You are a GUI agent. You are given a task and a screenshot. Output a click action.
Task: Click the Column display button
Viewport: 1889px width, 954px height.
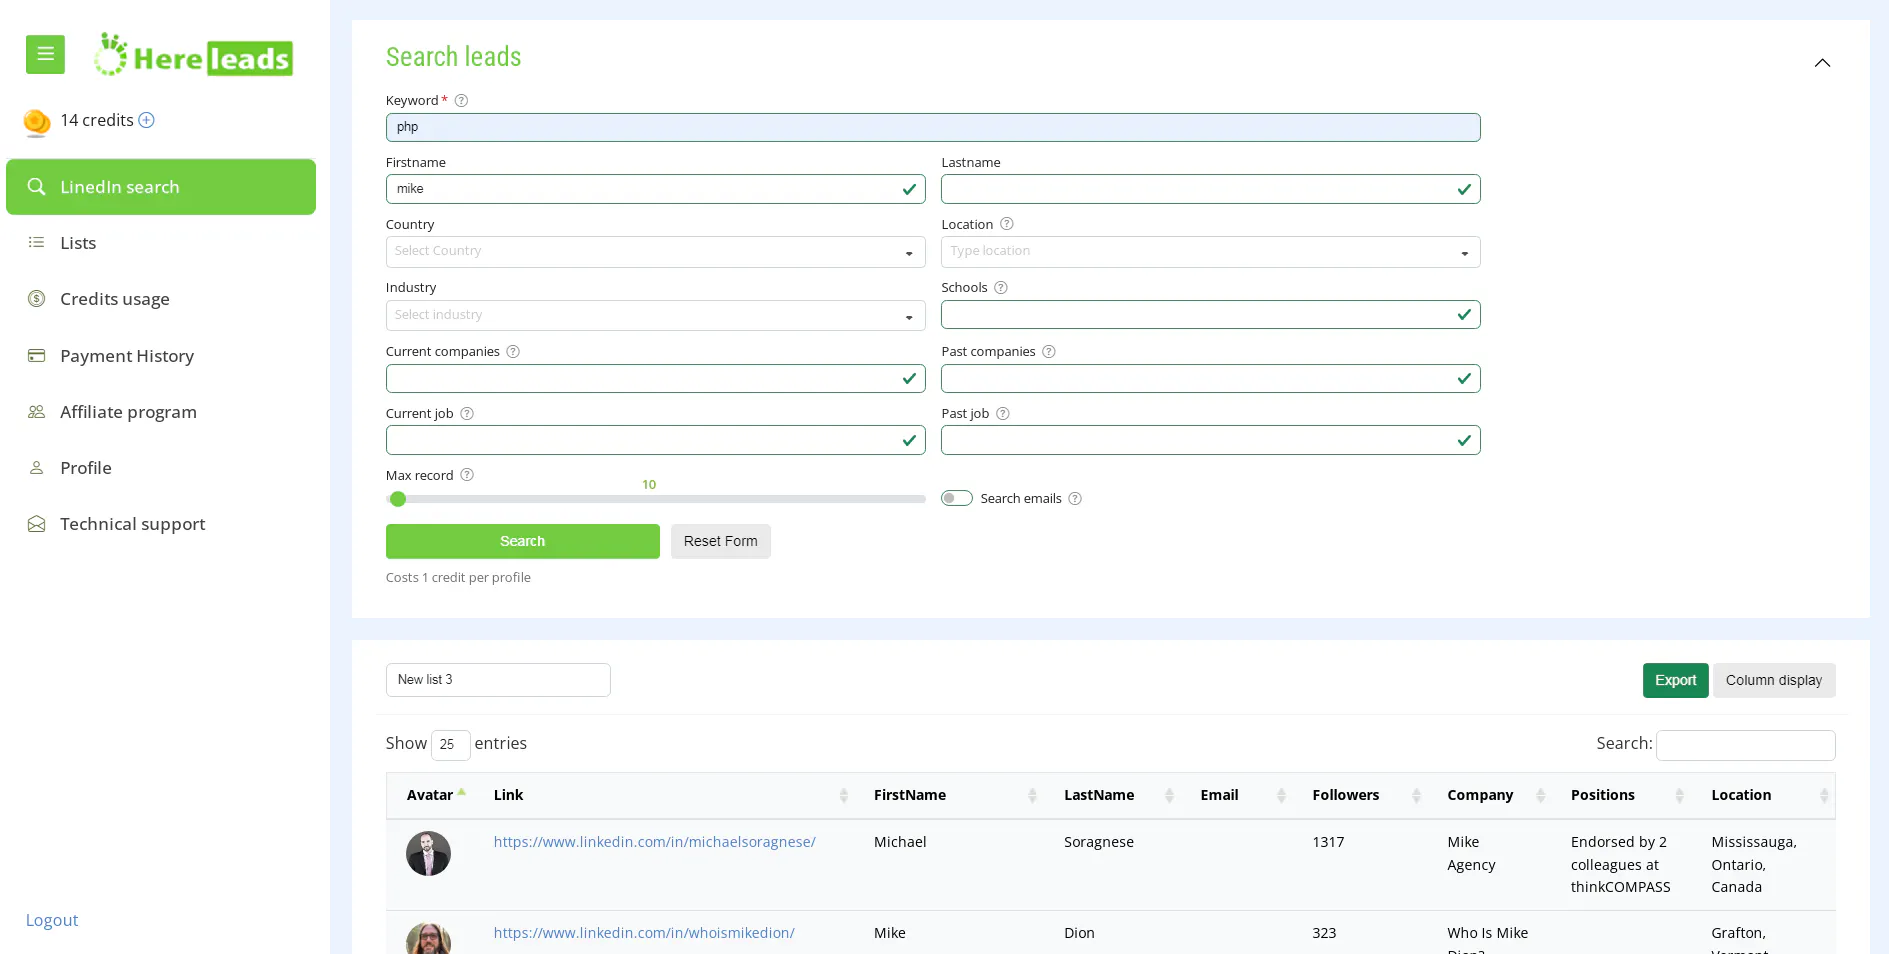pos(1773,680)
